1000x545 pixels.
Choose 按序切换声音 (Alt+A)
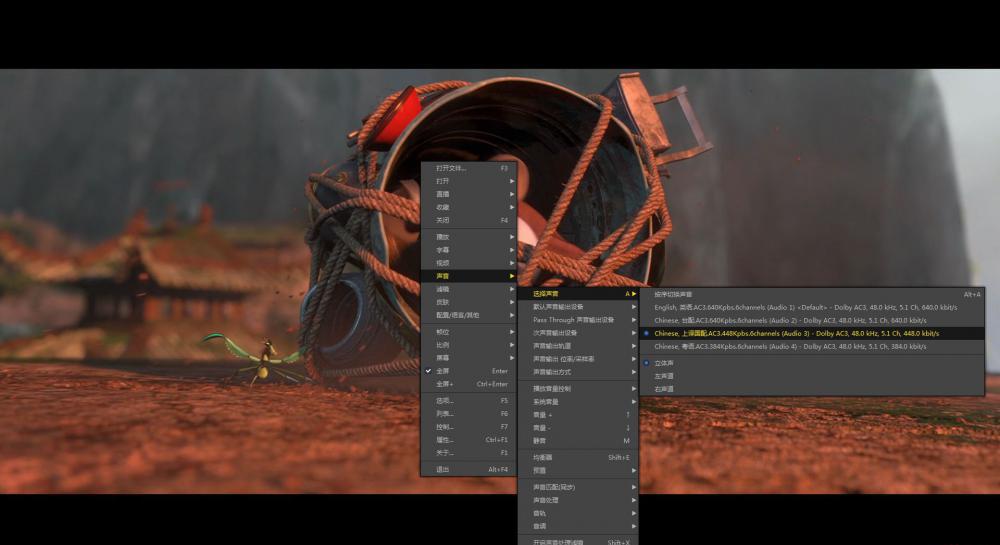tap(812, 294)
